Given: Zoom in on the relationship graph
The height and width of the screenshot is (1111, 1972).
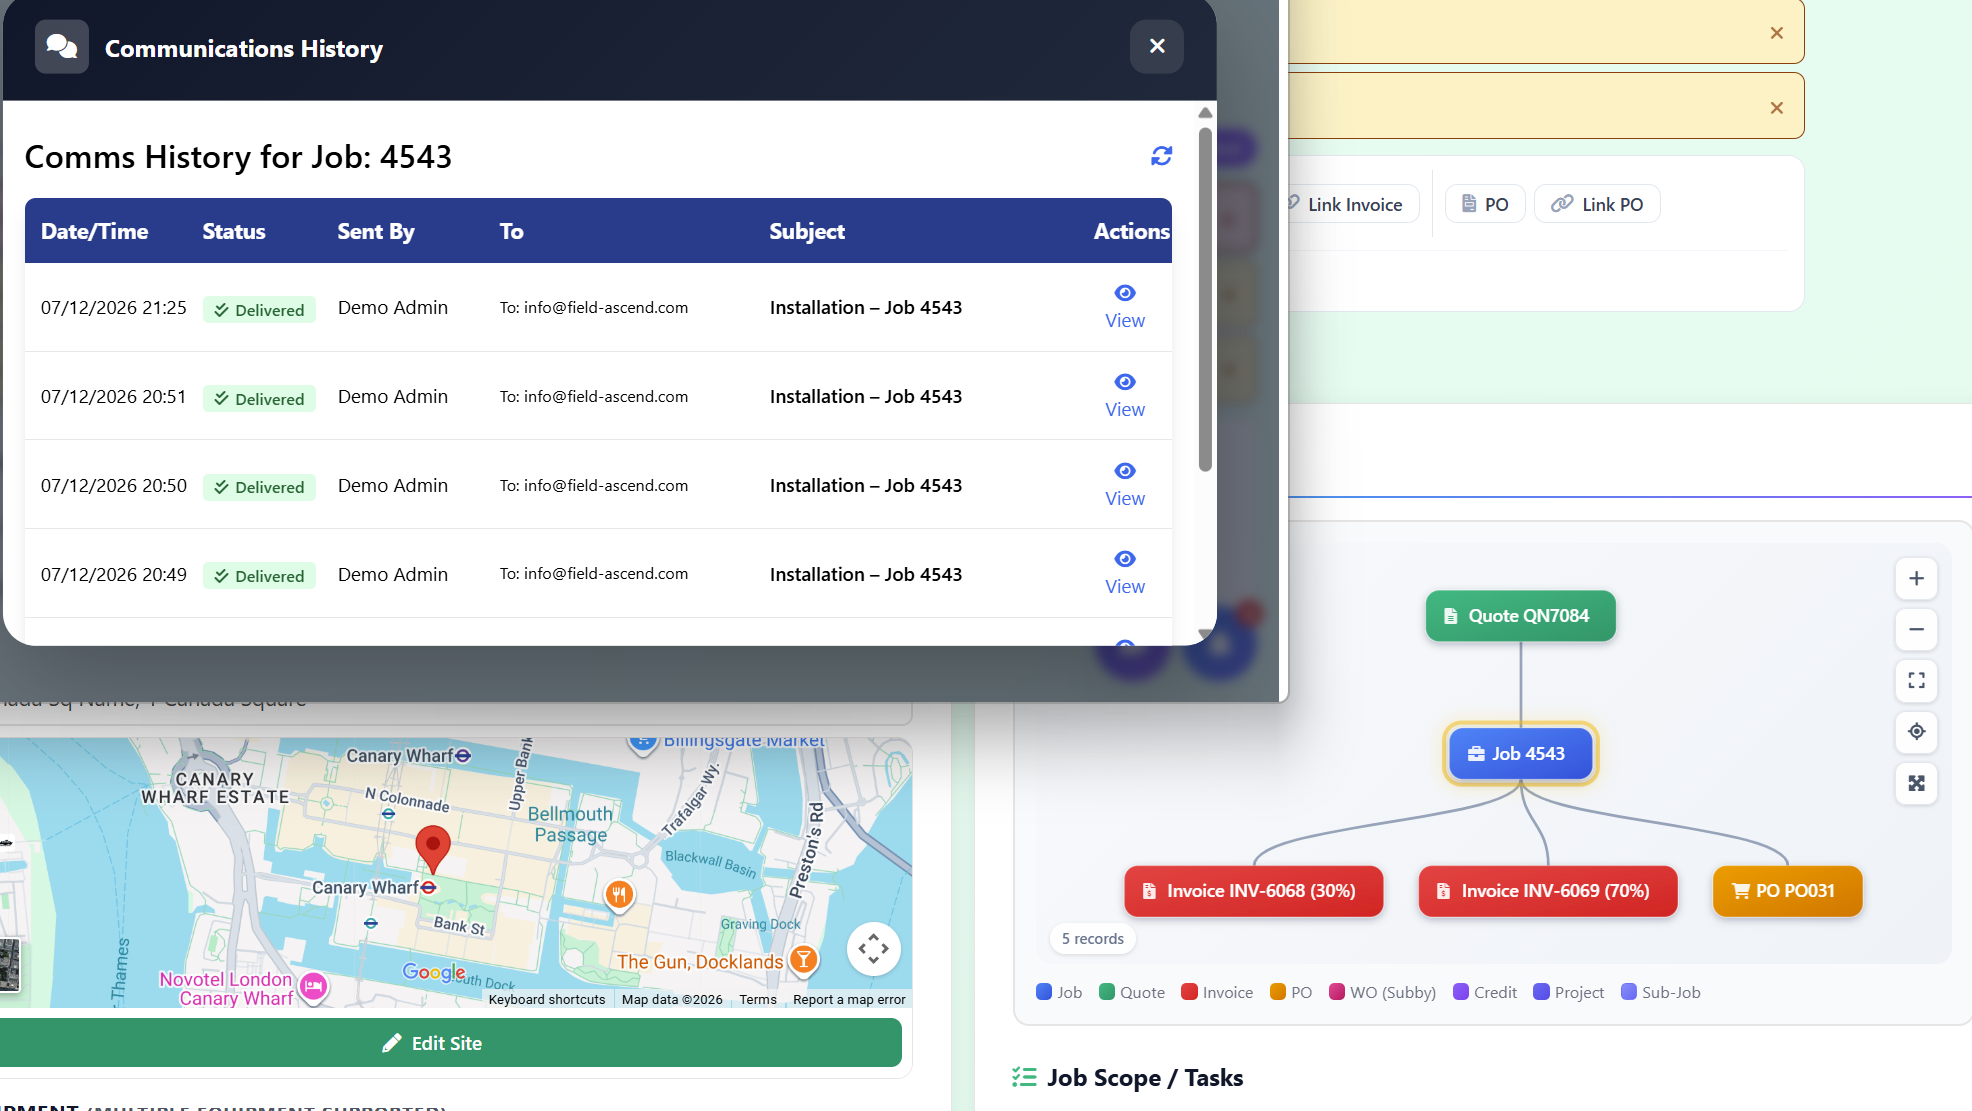Looking at the screenshot, I should pyautogui.click(x=1916, y=578).
